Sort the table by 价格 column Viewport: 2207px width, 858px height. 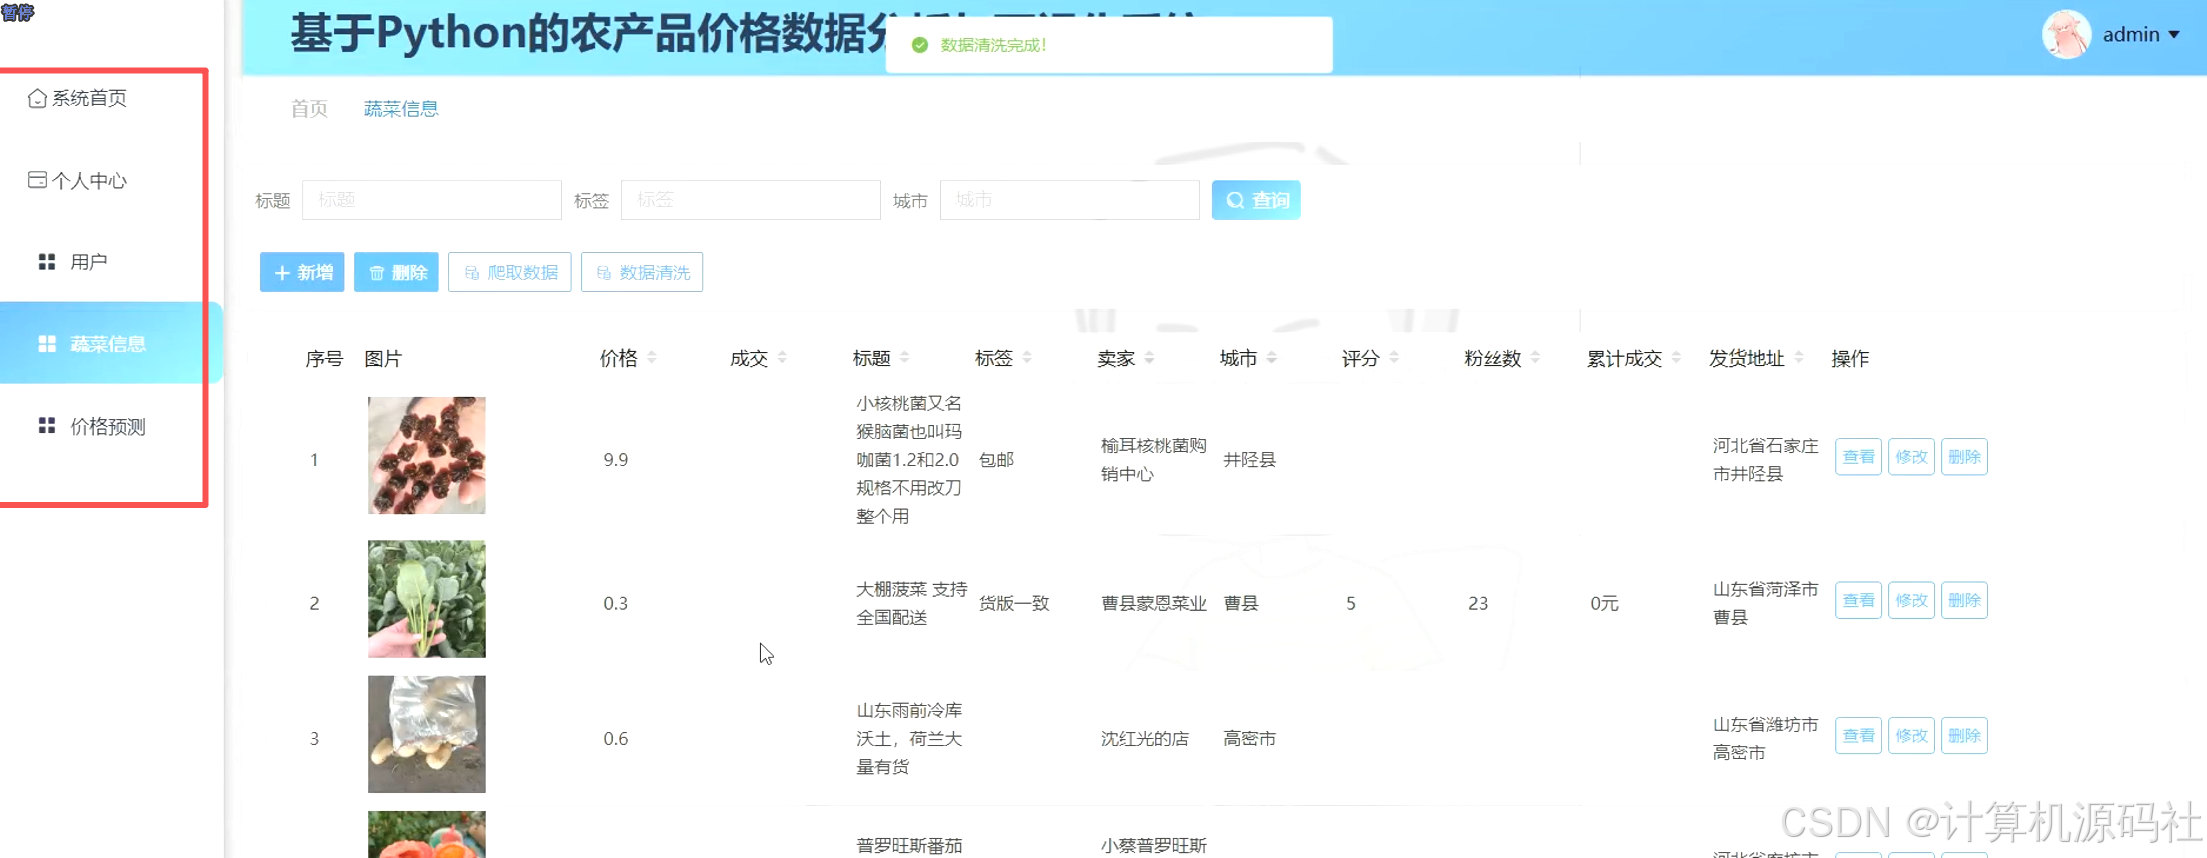coord(652,358)
